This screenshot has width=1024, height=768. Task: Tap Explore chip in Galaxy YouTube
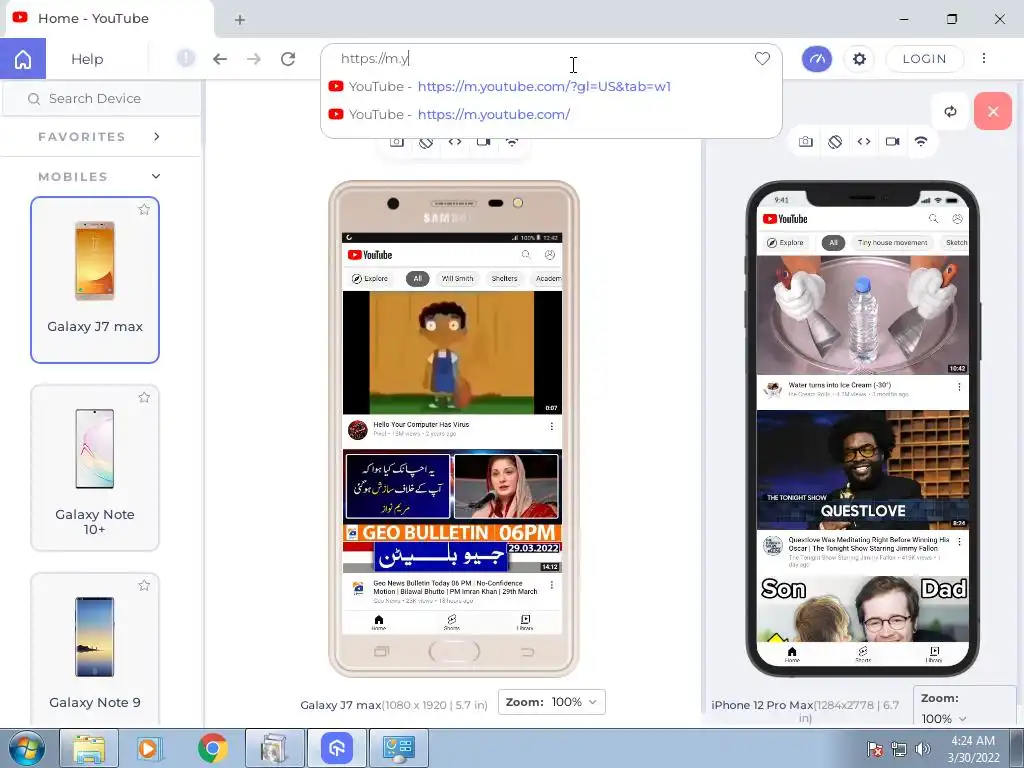pyautogui.click(x=370, y=279)
